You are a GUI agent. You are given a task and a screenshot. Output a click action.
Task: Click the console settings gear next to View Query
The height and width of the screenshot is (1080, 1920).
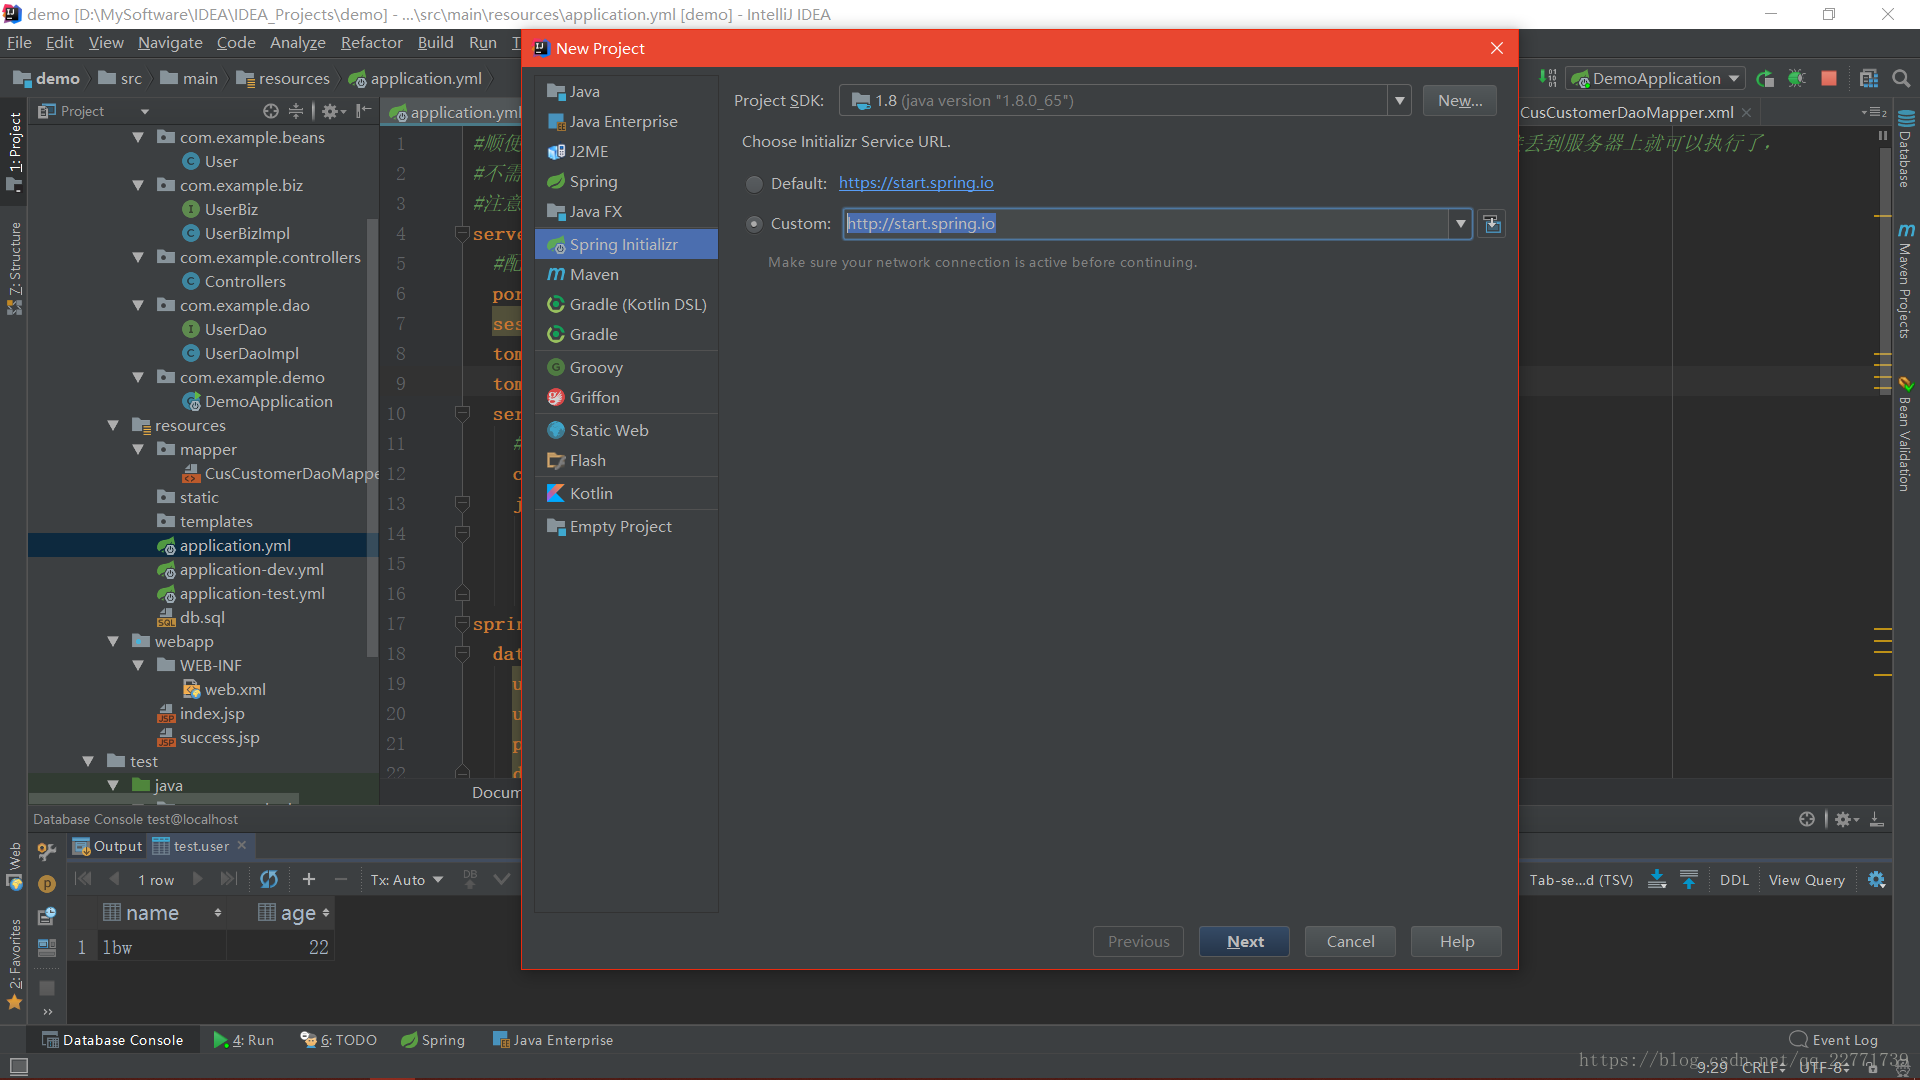tap(1876, 879)
